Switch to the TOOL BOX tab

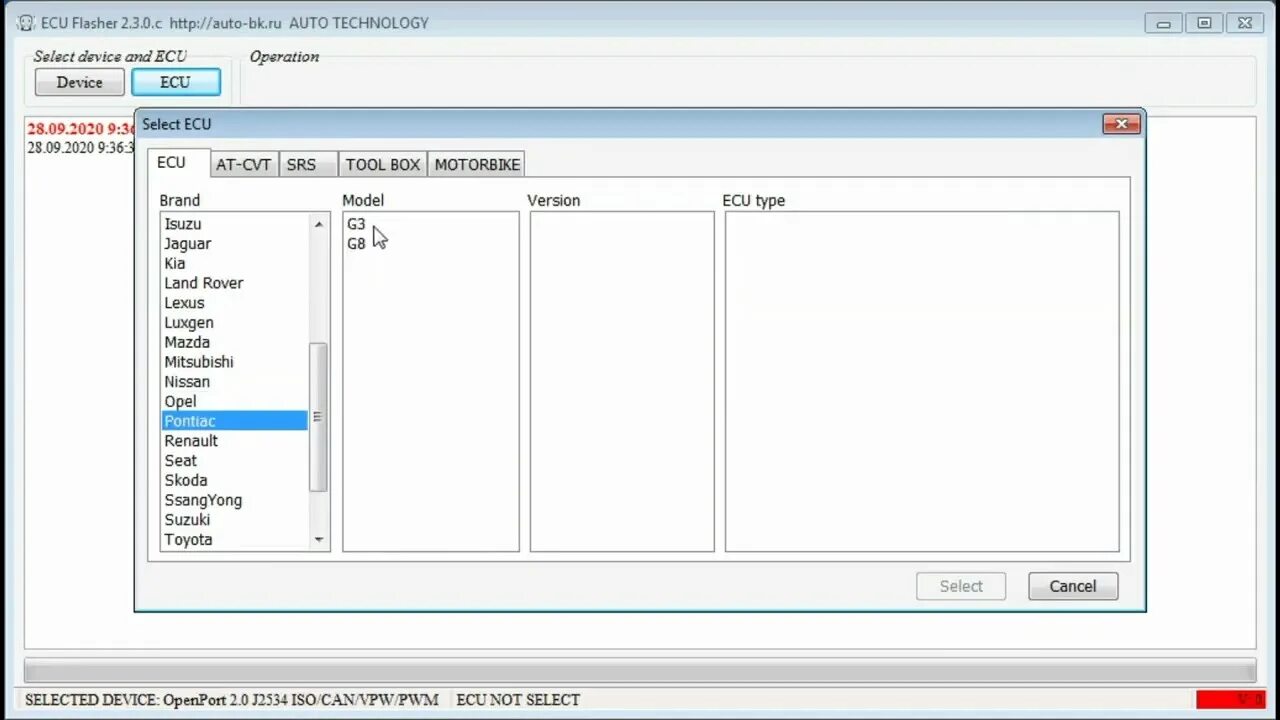(x=382, y=164)
